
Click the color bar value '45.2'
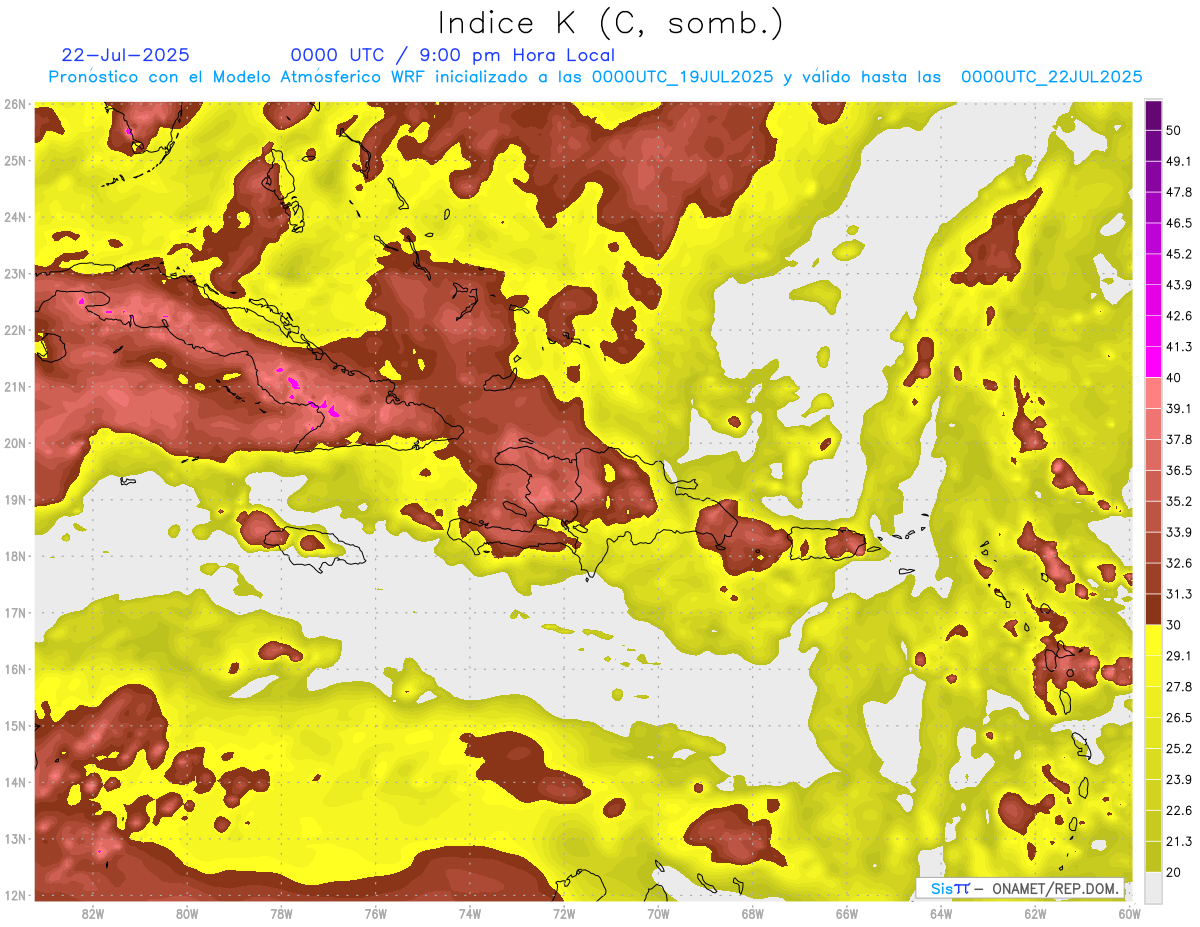[1179, 255]
